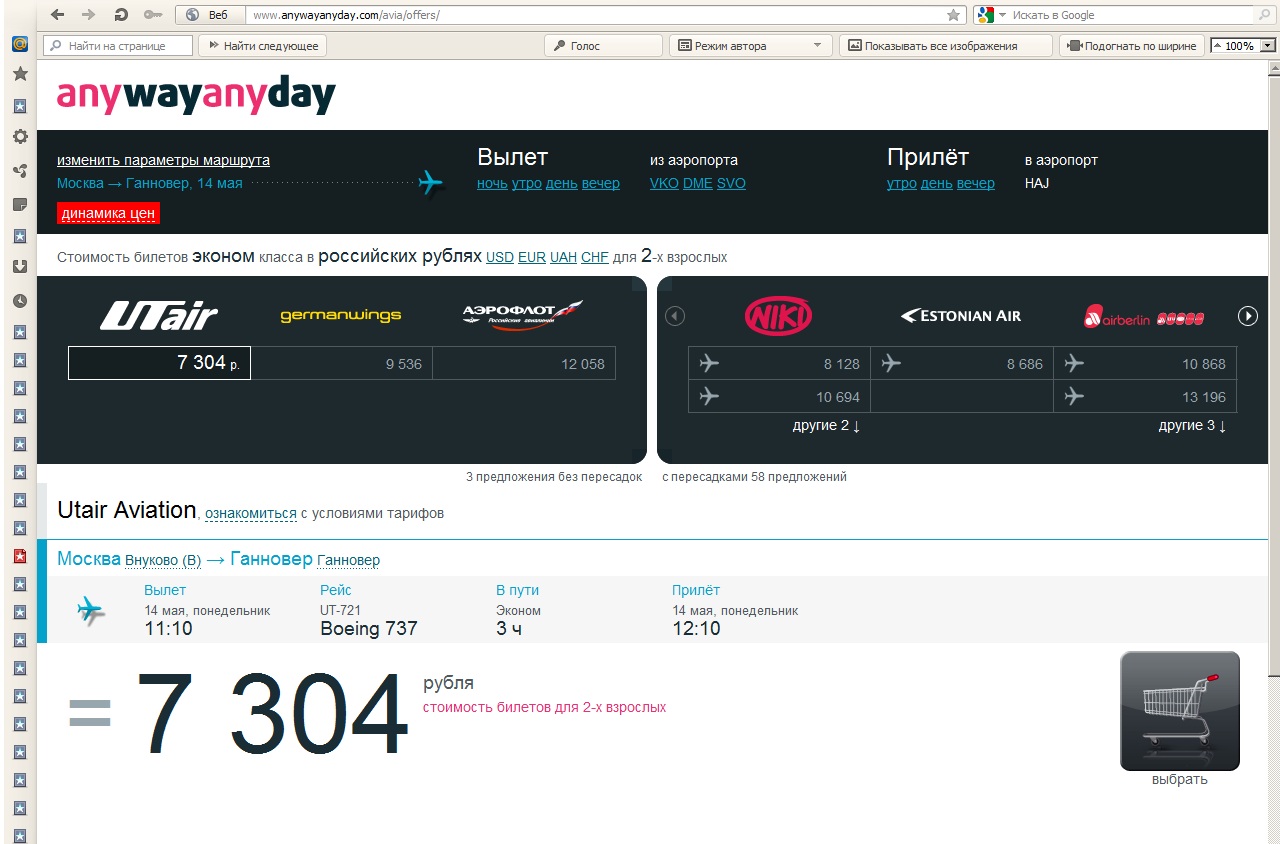Filter arrival time by утро
Viewport: 1280px width, 844px height.
click(902, 184)
